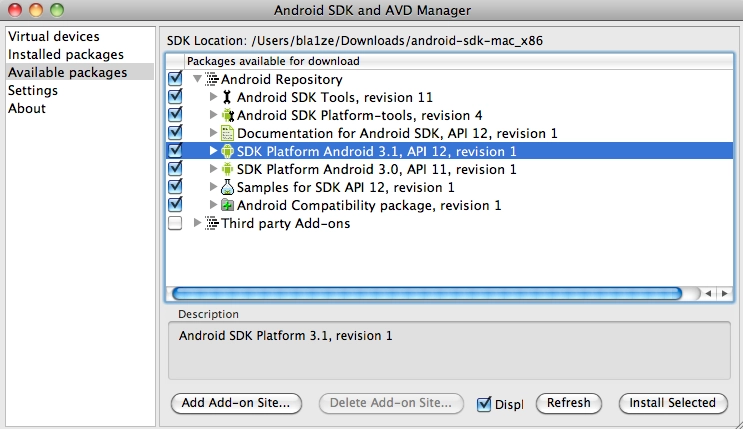Click the green Android icon for API 11
743x429 pixels.
click(x=227, y=169)
